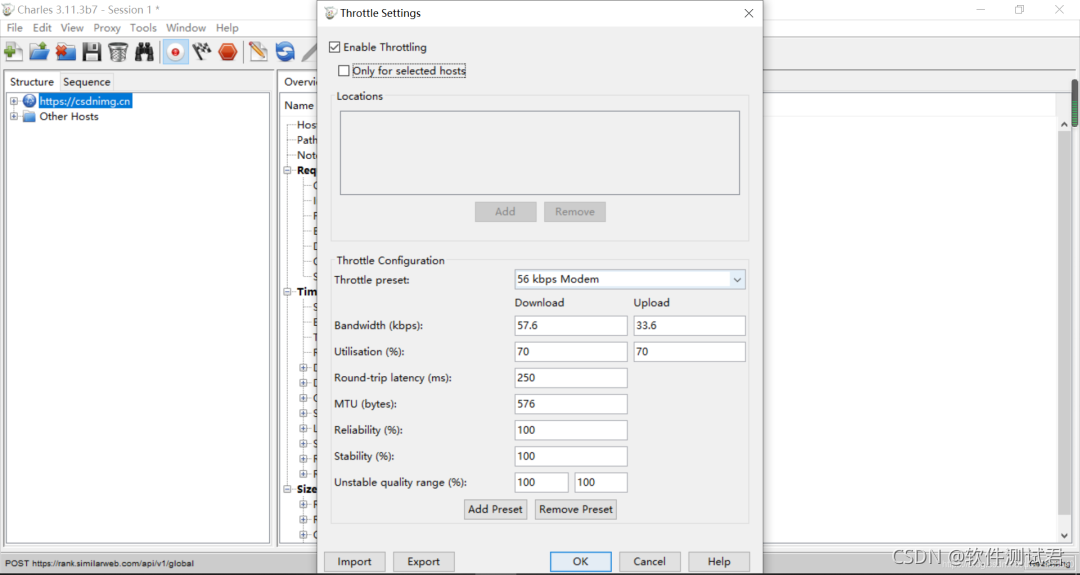Click the POST status bar text
This screenshot has height=575, width=1080.
[99, 563]
